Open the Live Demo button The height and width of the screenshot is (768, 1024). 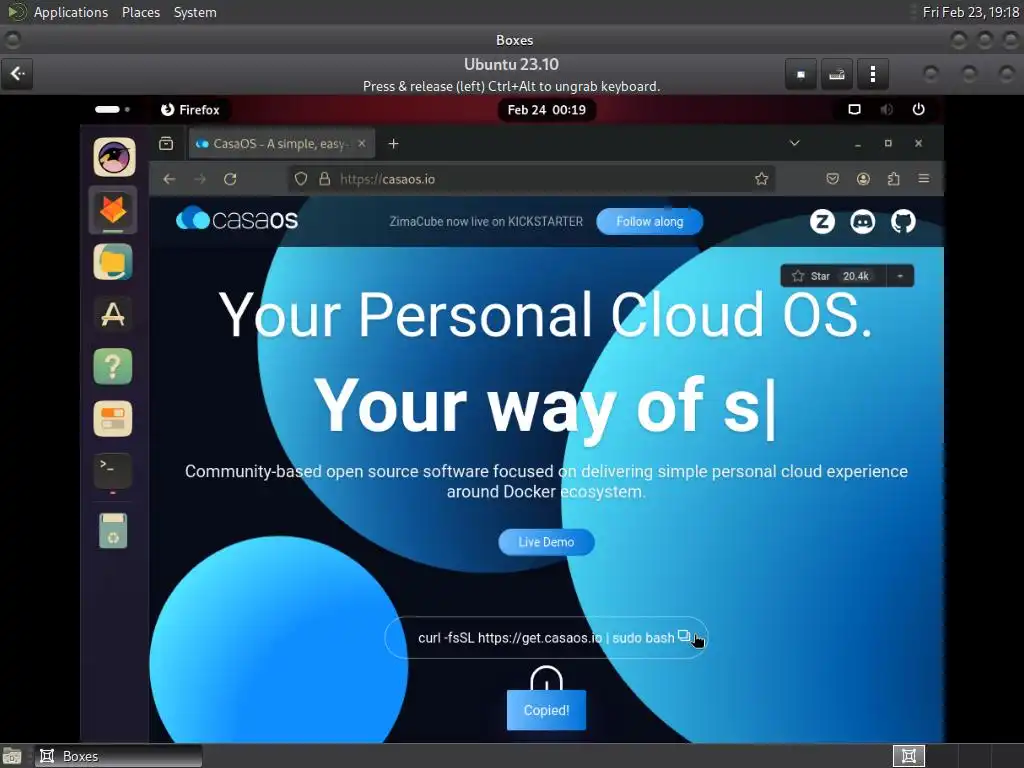click(546, 542)
